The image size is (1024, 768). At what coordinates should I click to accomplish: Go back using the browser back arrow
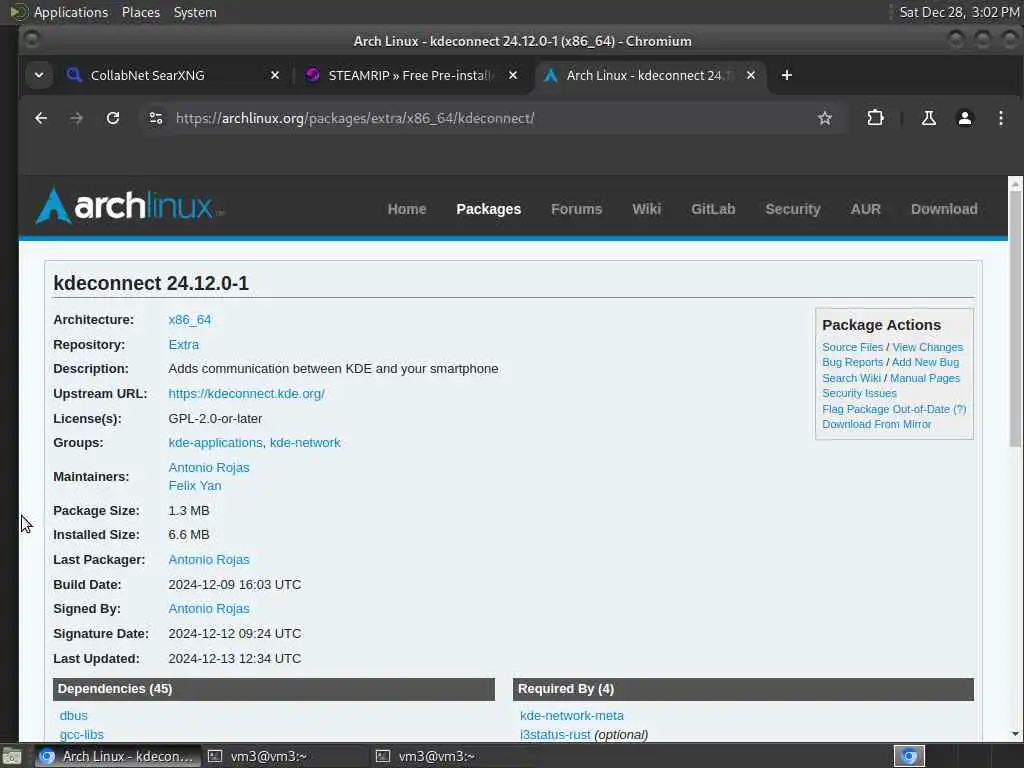coord(41,118)
